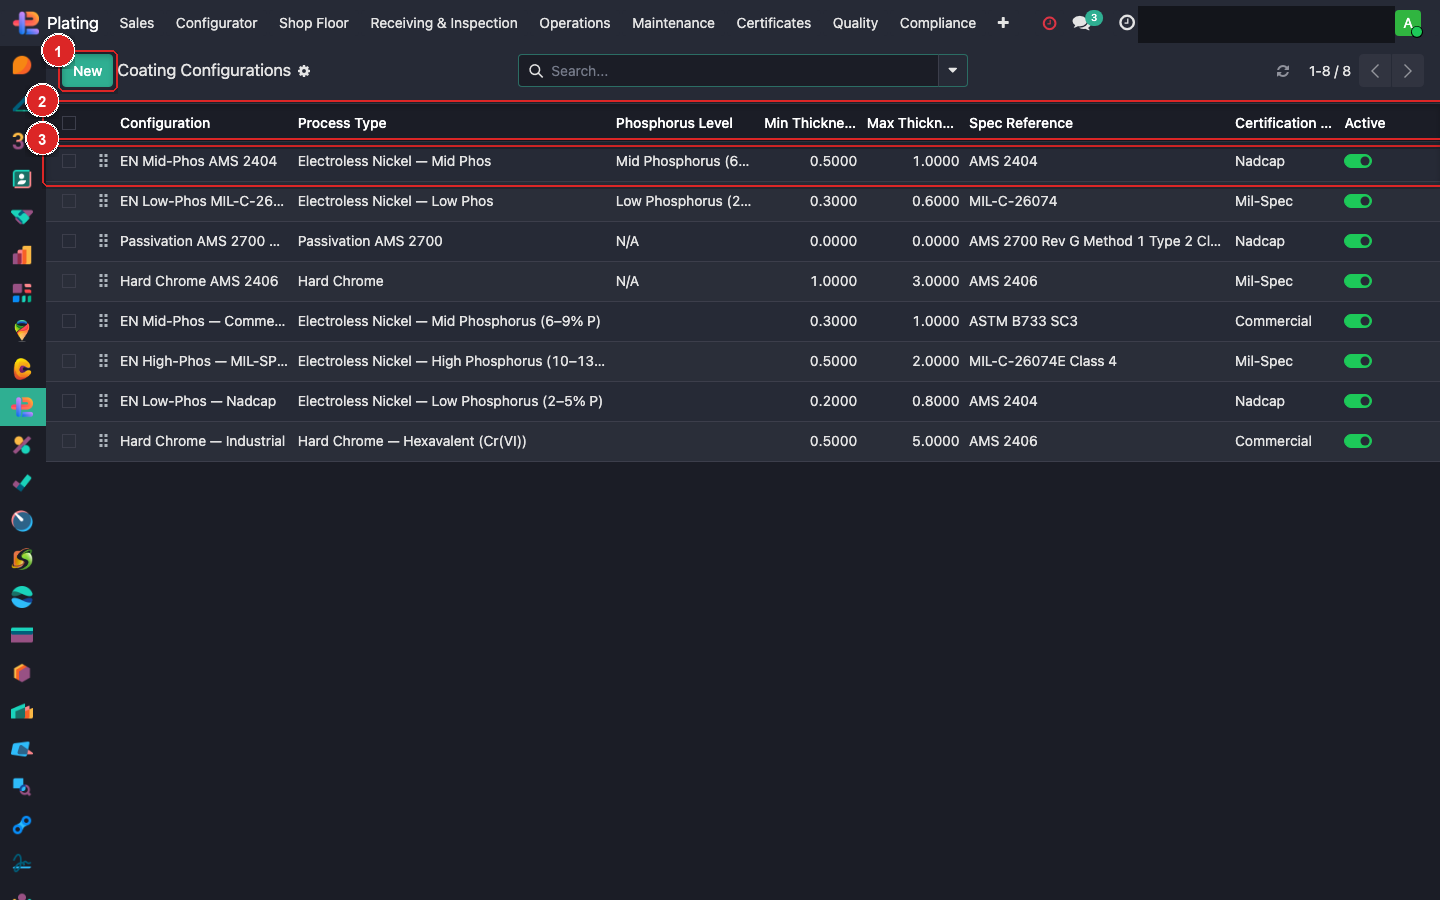Disable Active toggle for EN Mid-Phos AMS 2404

pos(1357,161)
